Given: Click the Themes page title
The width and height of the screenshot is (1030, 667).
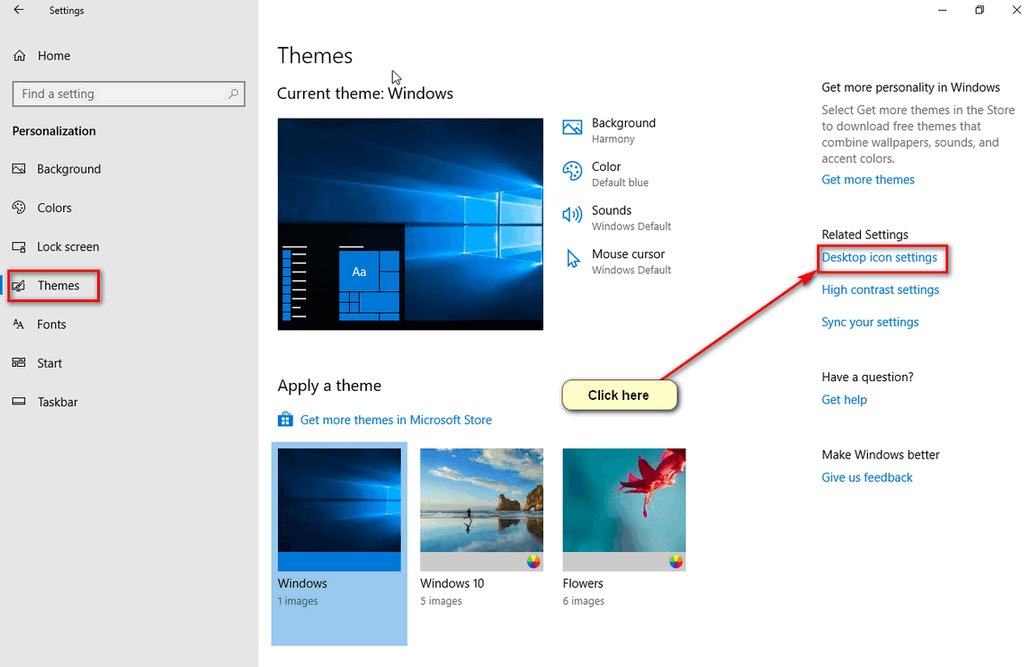Looking at the screenshot, I should pos(315,56).
